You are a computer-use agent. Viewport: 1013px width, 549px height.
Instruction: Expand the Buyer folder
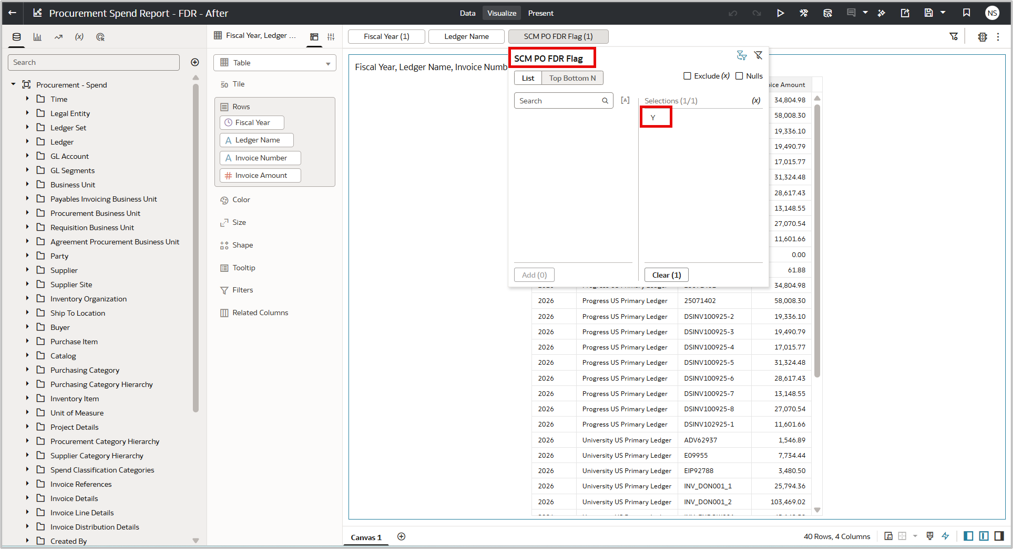(x=27, y=327)
